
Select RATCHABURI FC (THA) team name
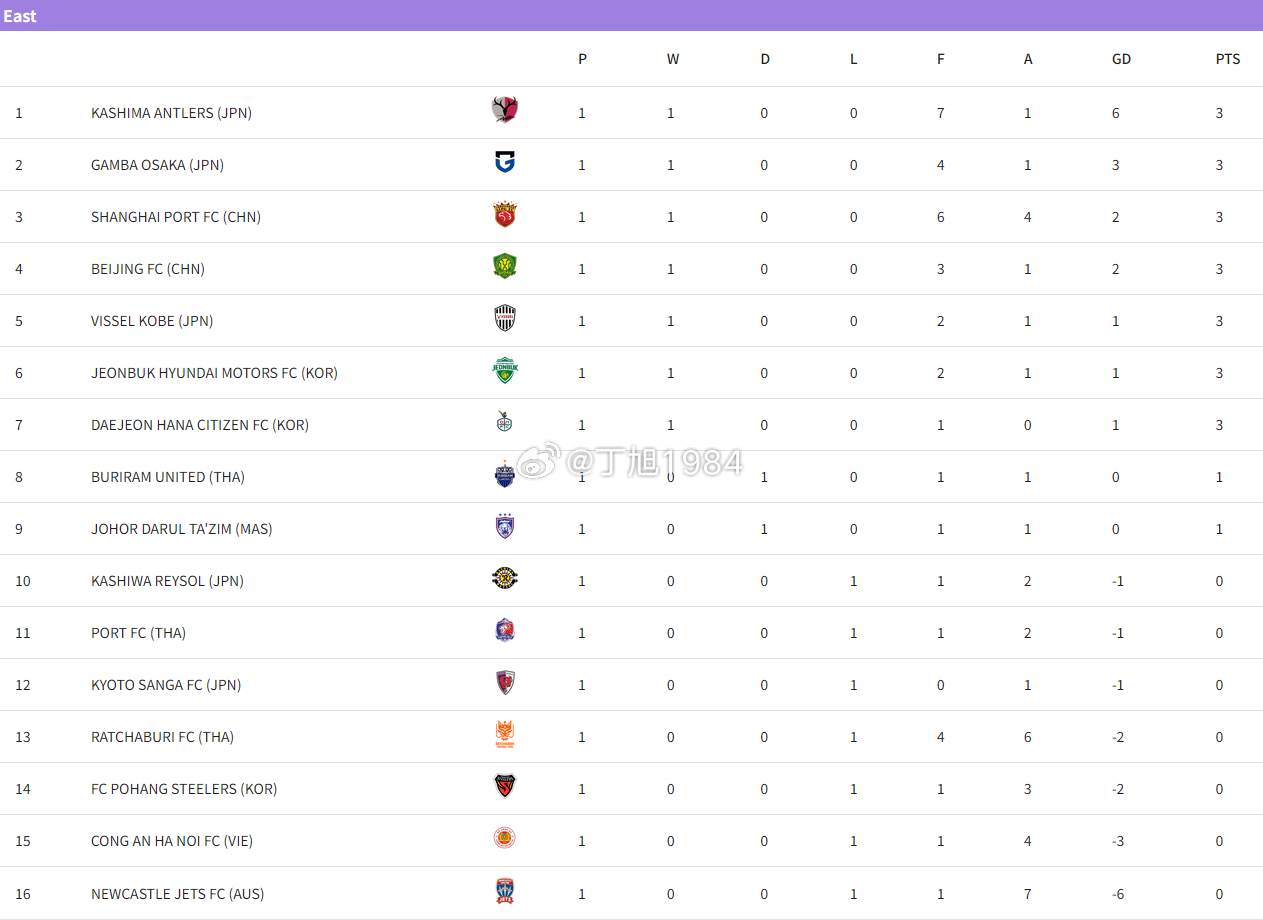(x=162, y=737)
